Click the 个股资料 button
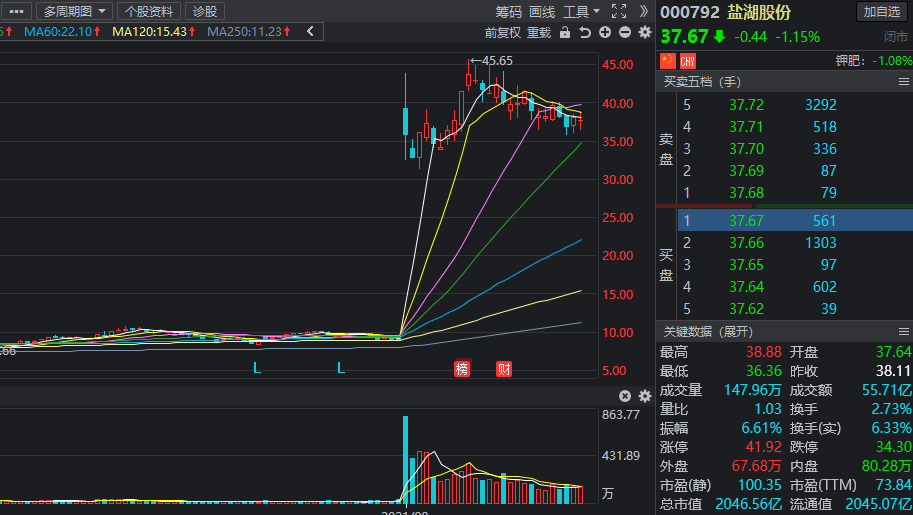Viewport: 913px width, 515px height. tap(148, 11)
